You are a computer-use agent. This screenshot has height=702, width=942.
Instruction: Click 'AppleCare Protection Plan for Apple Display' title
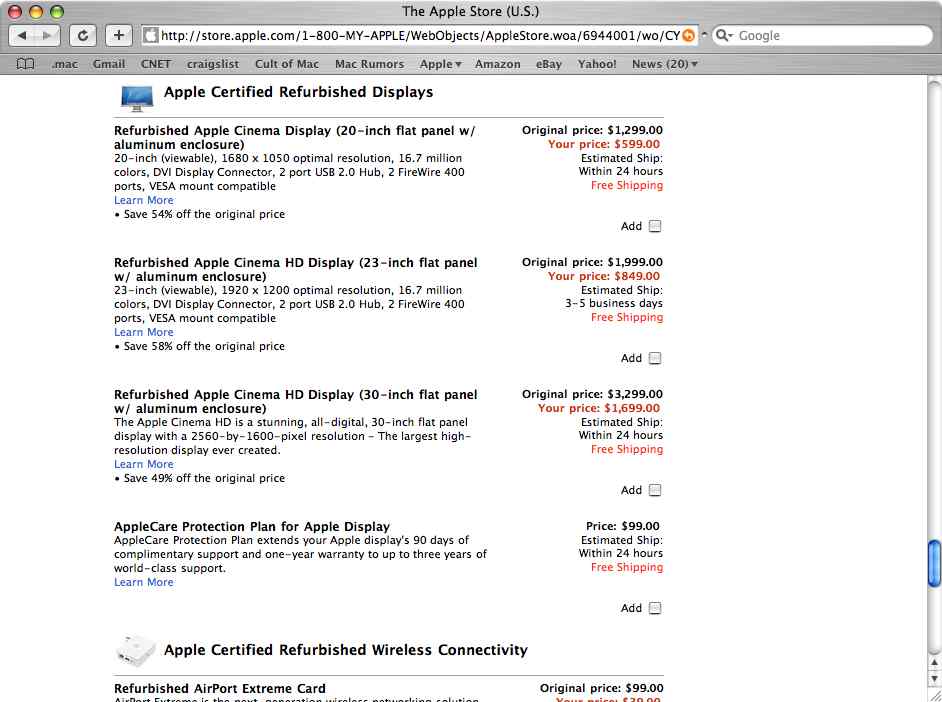coord(252,527)
